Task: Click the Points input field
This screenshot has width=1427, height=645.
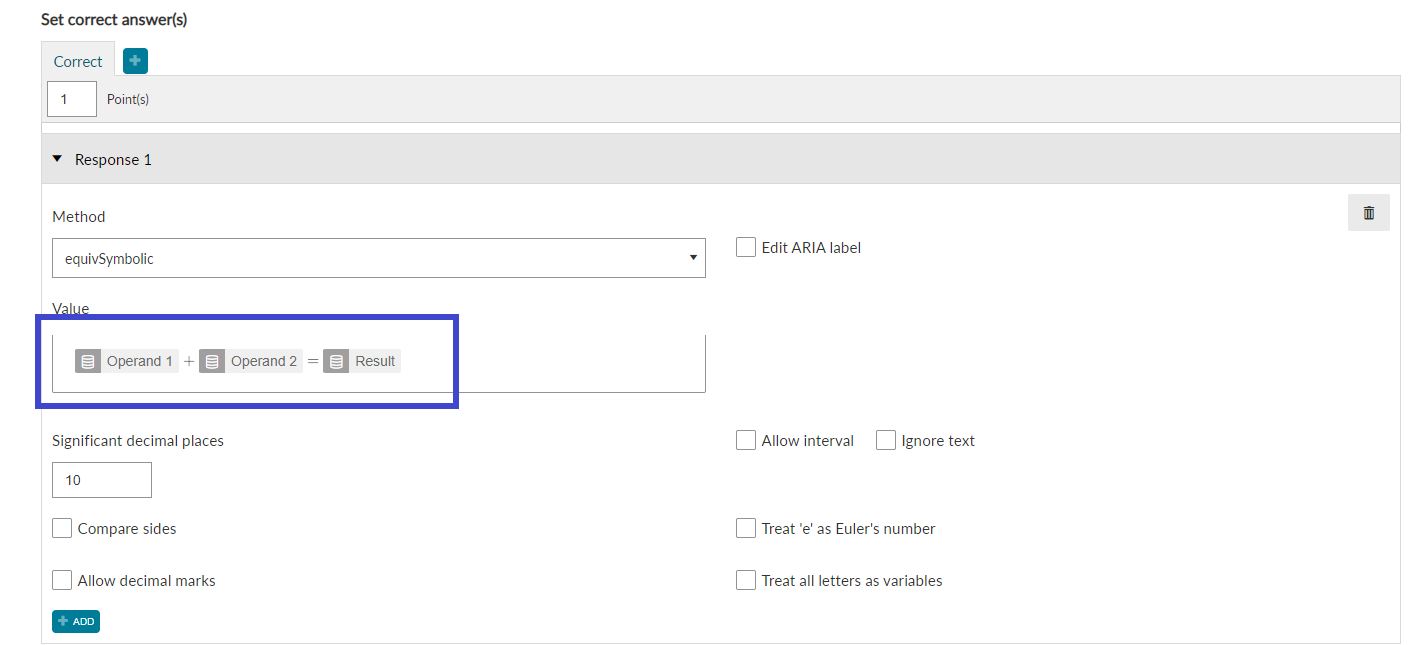Action: 72,99
